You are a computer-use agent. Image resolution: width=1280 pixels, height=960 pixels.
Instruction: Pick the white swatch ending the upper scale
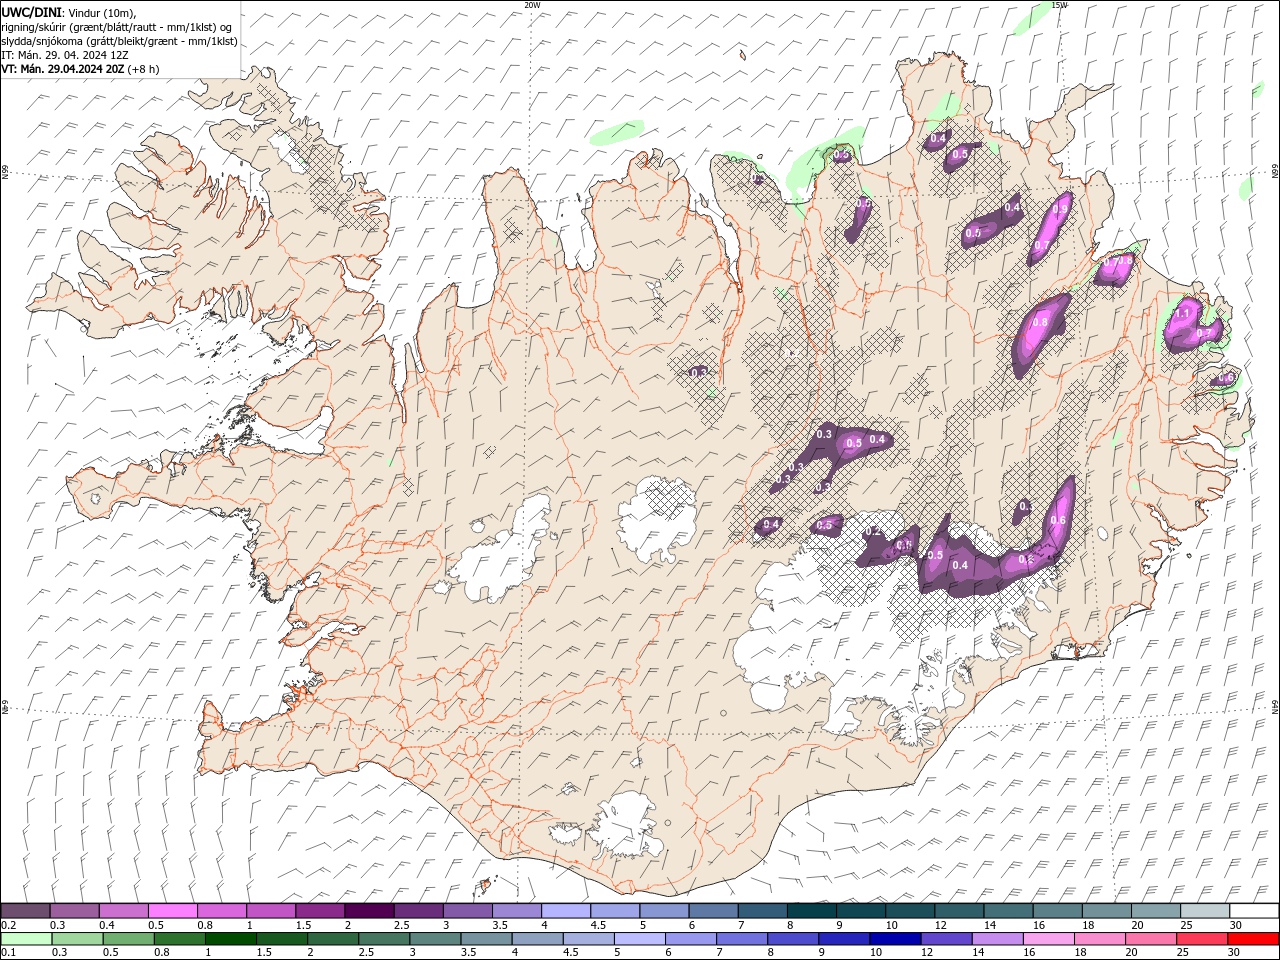tap(1254, 910)
